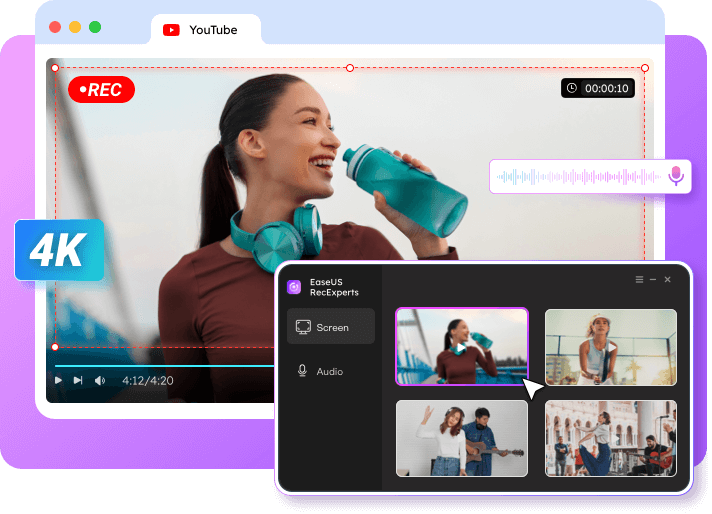Click the clock icon beside the recording timer

point(572,88)
